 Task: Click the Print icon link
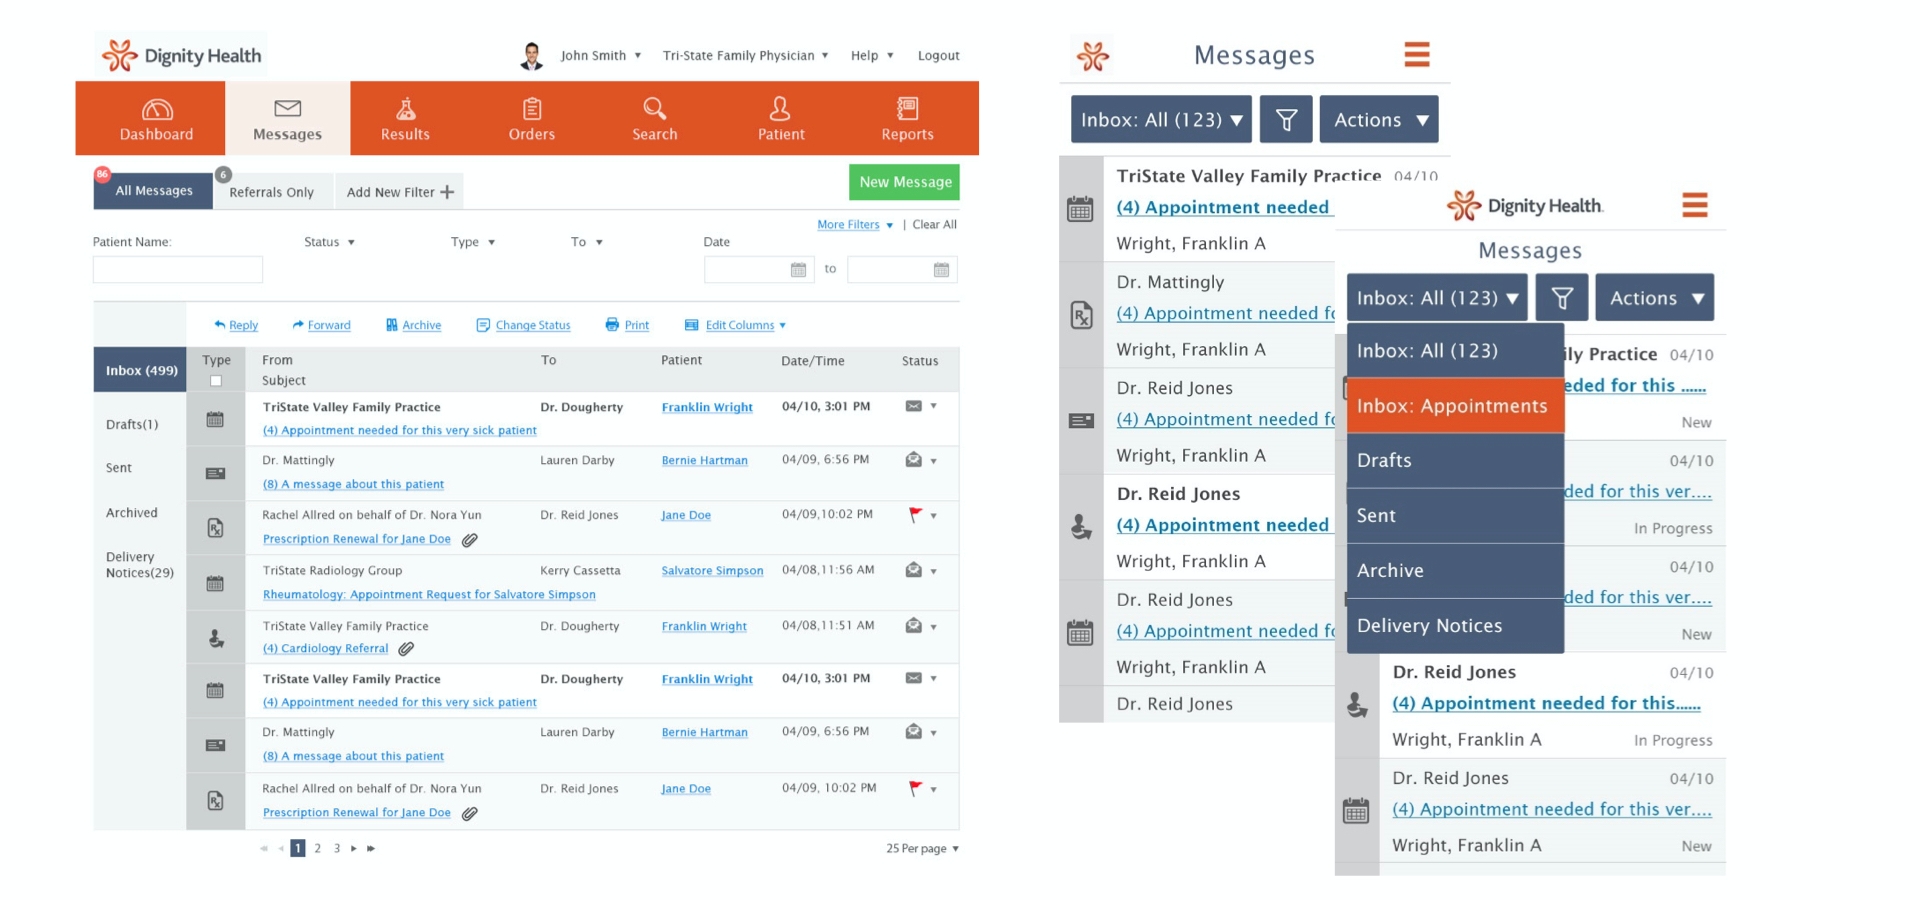(627, 325)
